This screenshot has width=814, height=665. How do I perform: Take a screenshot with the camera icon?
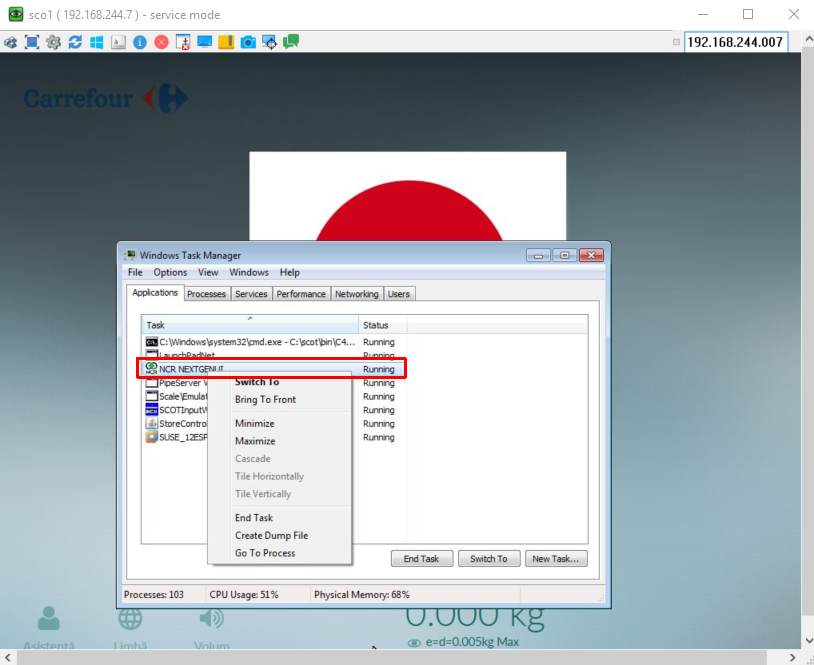pyautogui.click(x=248, y=42)
